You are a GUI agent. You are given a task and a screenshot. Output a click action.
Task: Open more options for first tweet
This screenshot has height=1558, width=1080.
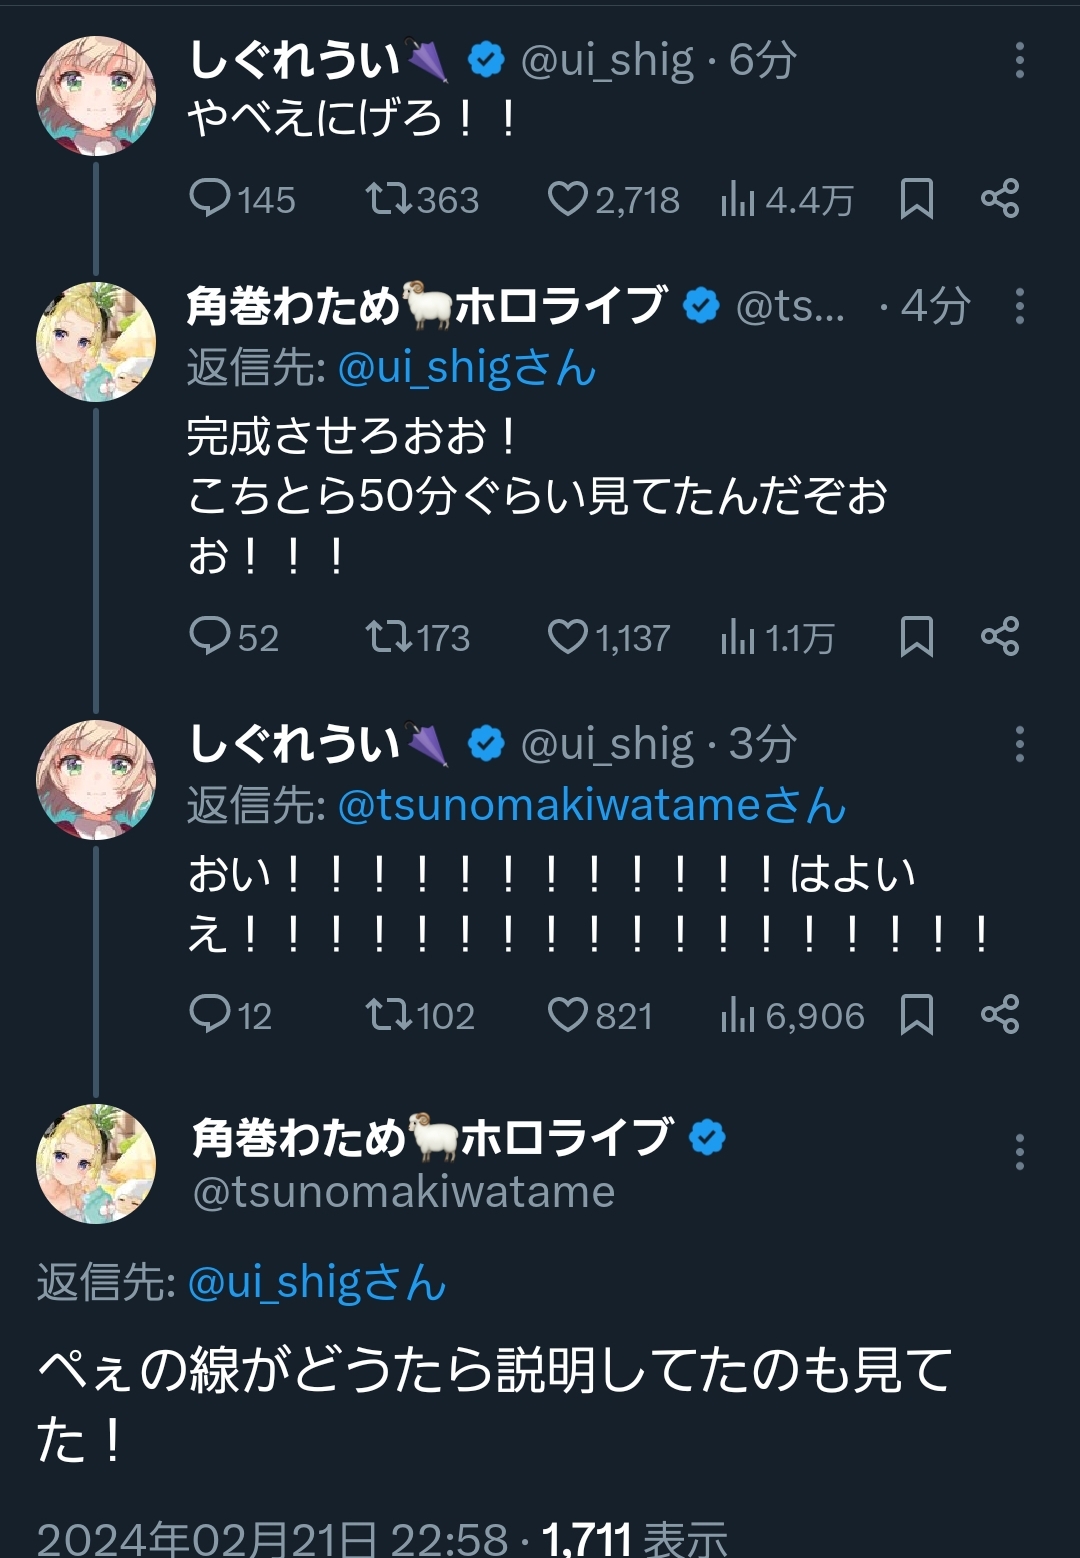point(1019,61)
